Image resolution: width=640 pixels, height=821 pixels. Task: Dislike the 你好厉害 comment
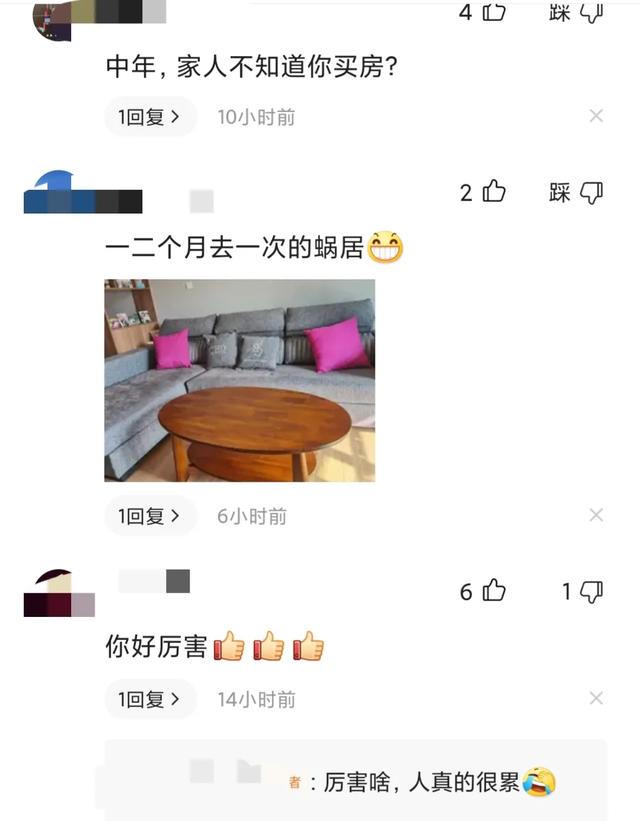coord(591,592)
